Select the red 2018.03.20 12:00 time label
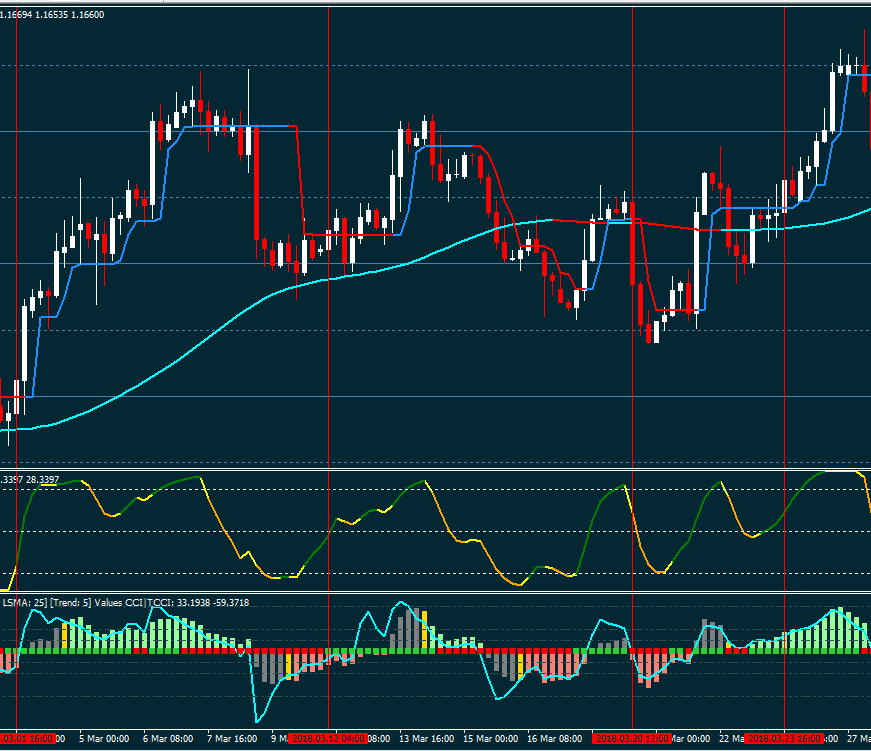871x751 pixels. pos(632,739)
